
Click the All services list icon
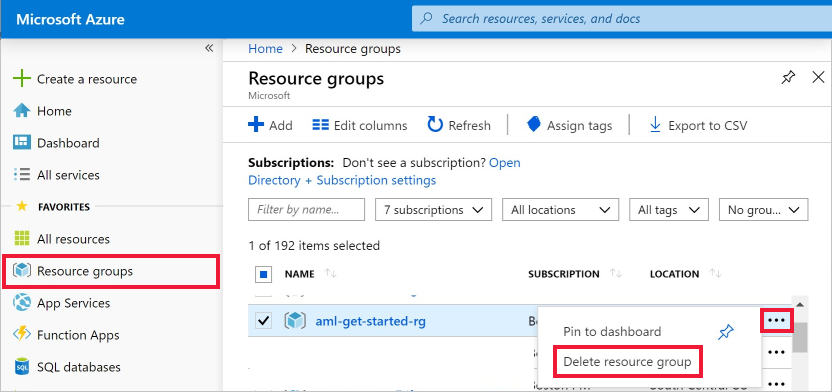tap(22, 175)
